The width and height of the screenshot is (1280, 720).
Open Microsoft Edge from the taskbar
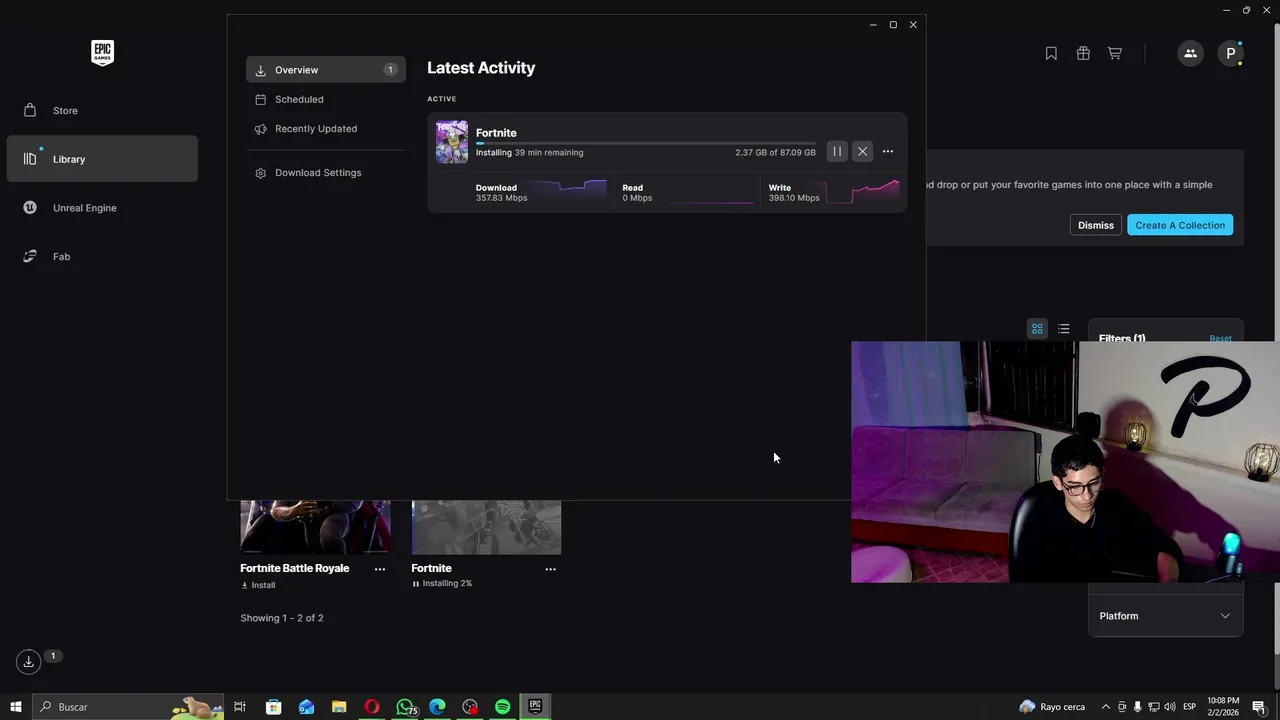(437, 707)
